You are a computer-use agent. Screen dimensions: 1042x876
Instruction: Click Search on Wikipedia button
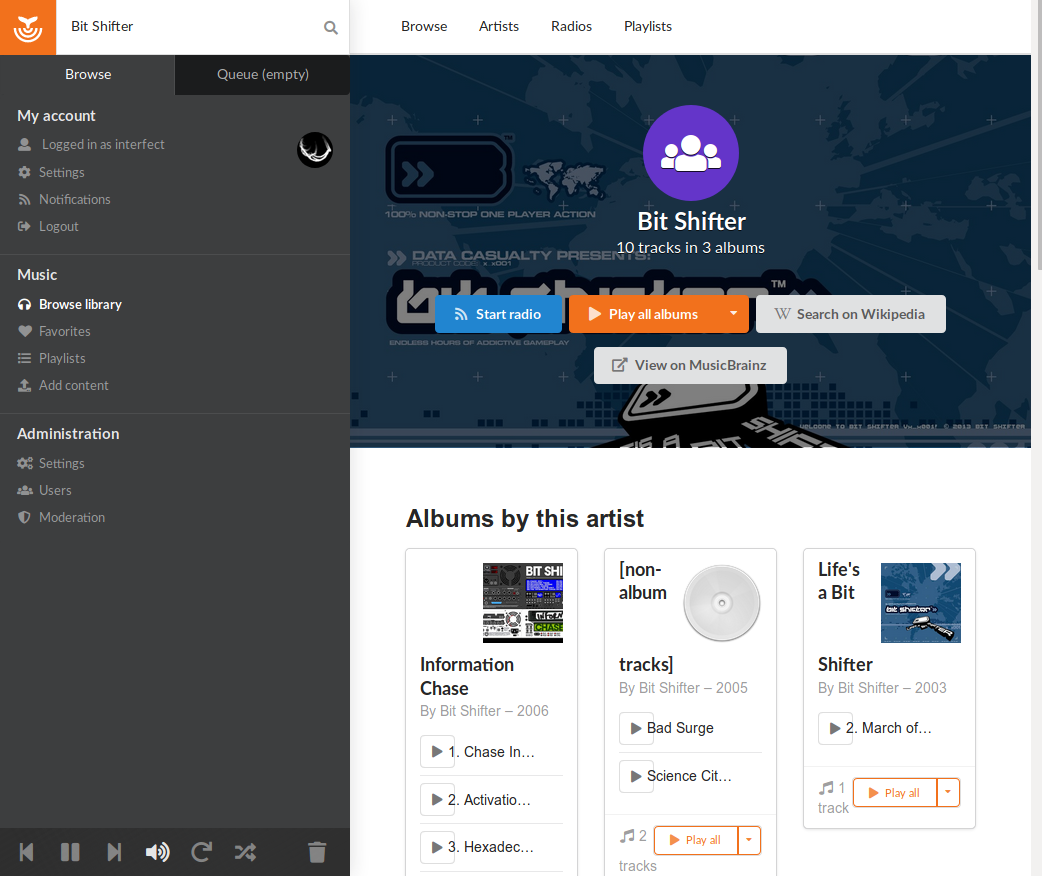coord(851,314)
